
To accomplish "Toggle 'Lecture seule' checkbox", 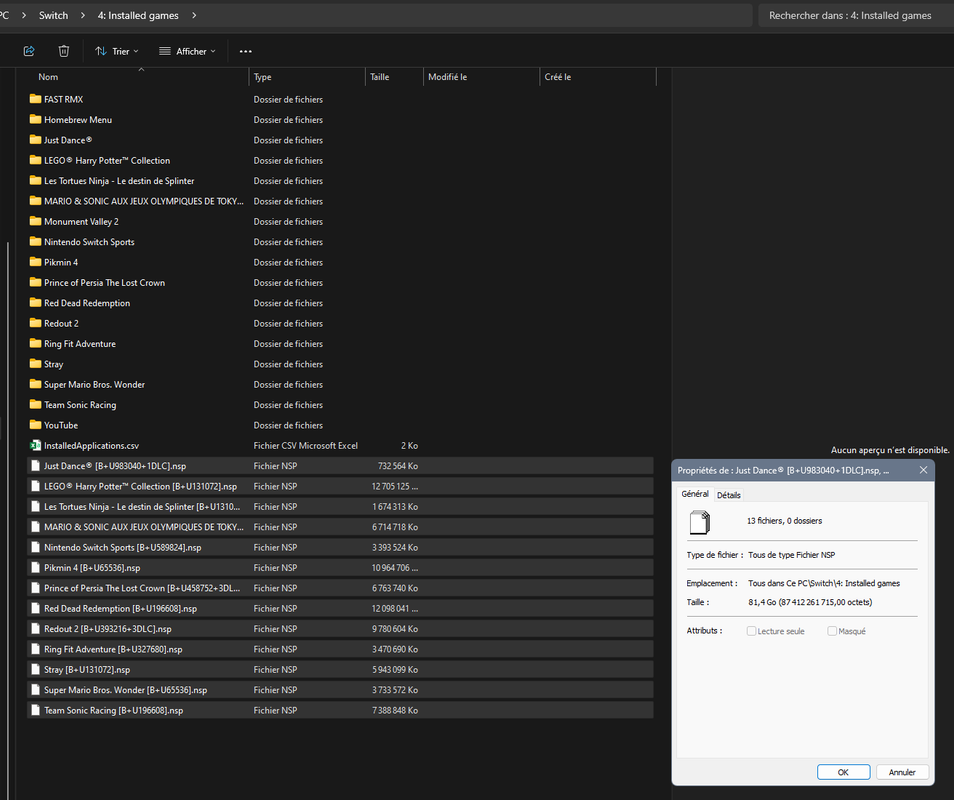I will (x=751, y=631).
